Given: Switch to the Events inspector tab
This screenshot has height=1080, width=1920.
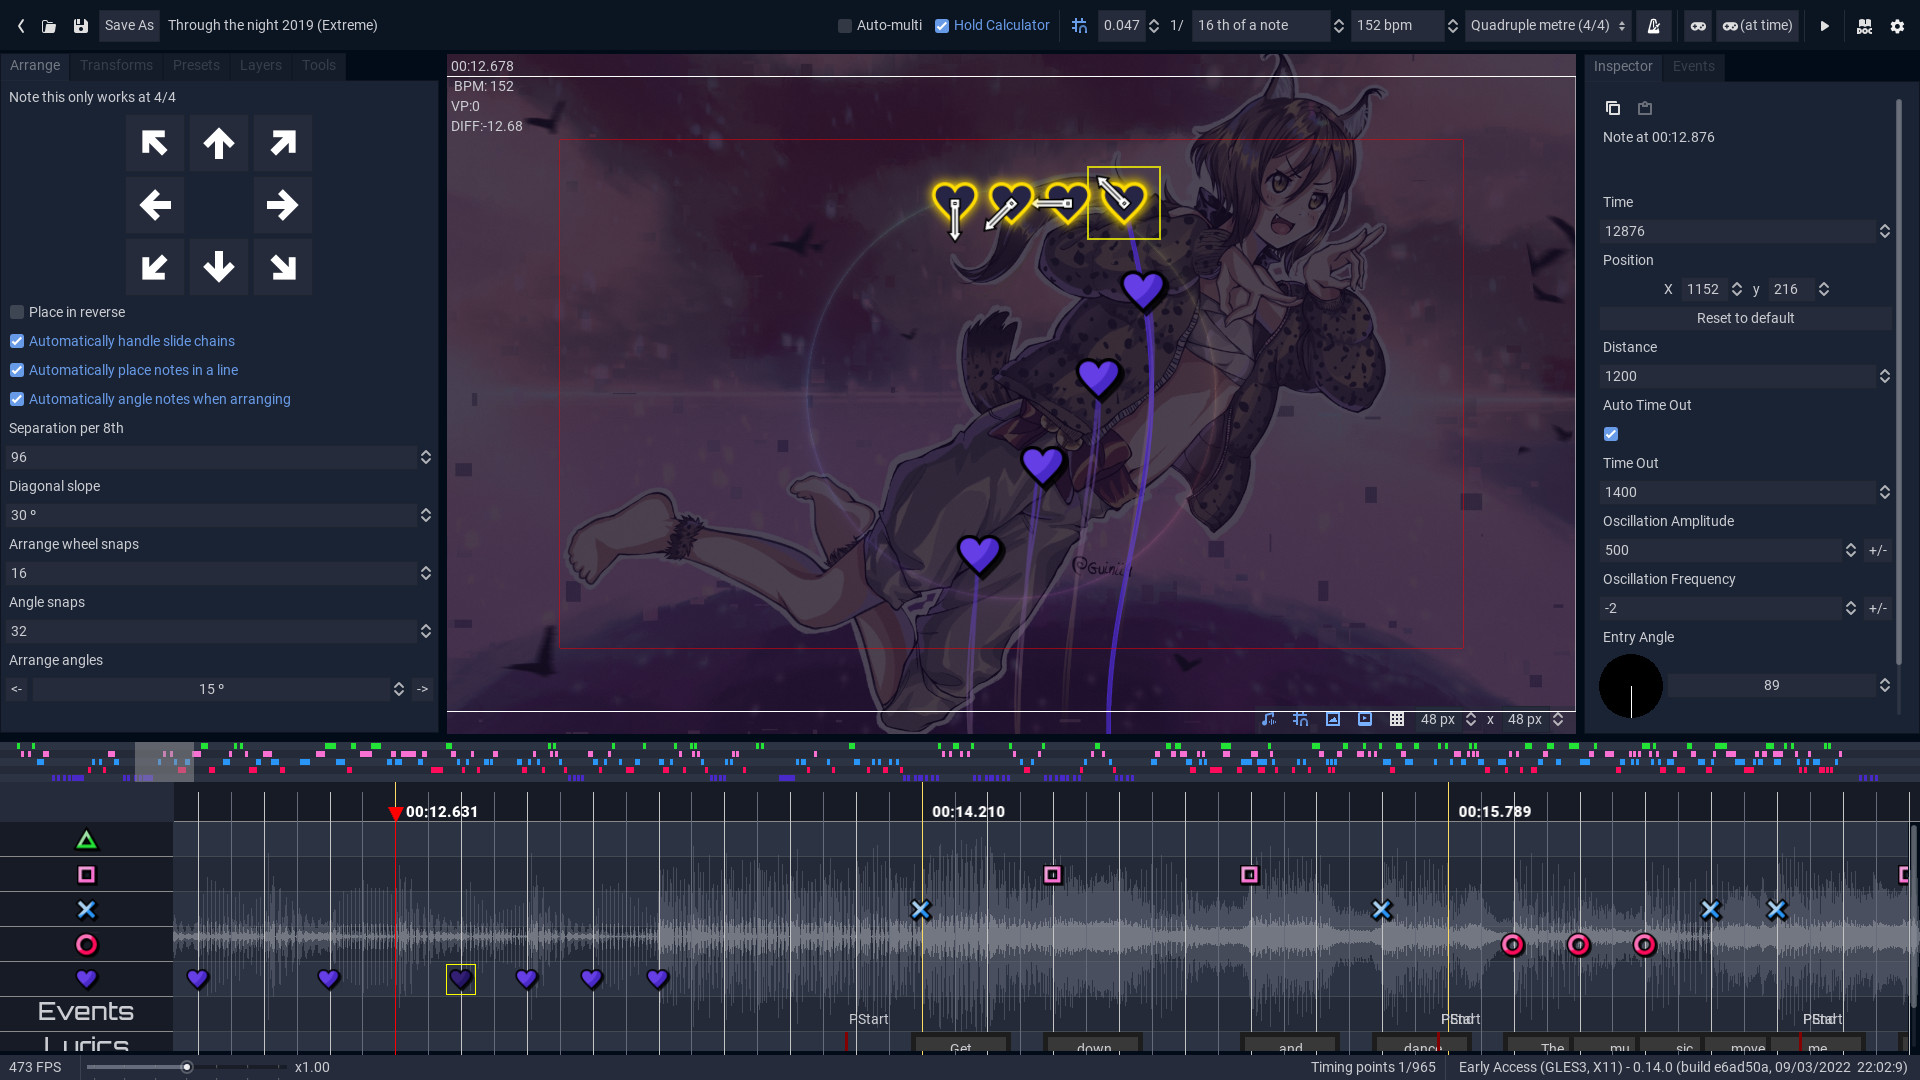Looking at the screenshot, I should [x=1694, y=67].
